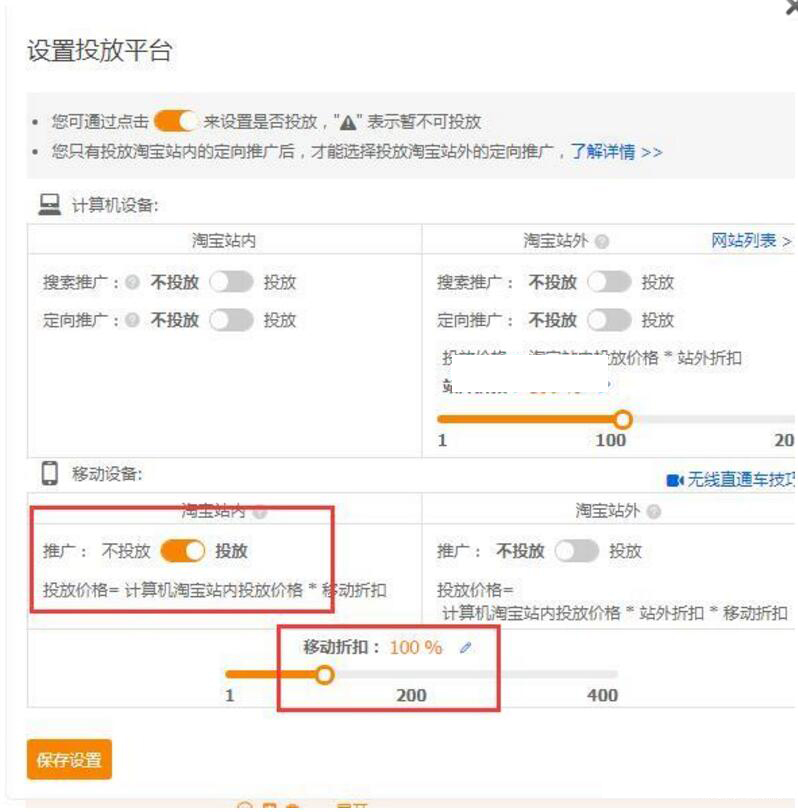Close the dialog with the X icon
This screenshot has width=798, height=812.
click(x=792, y=7)
